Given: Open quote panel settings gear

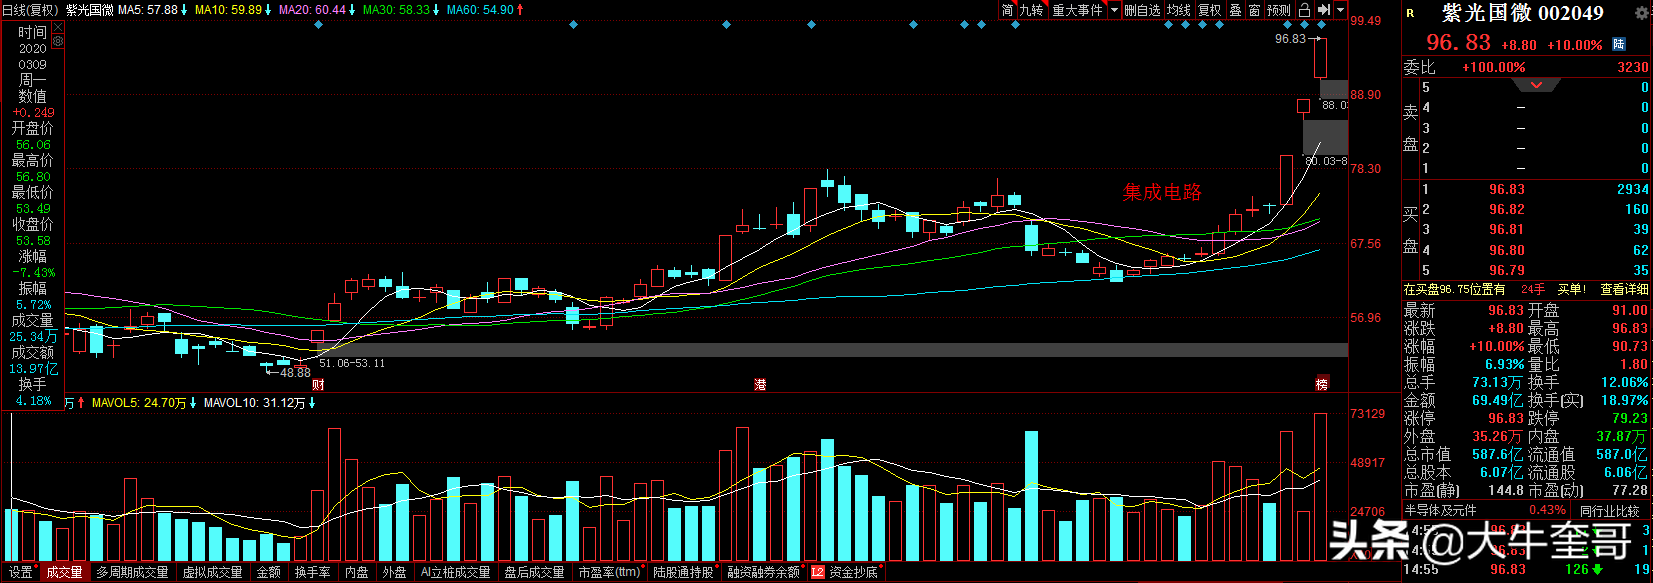Looking at the screenshot, I should tap(1641, 13).
